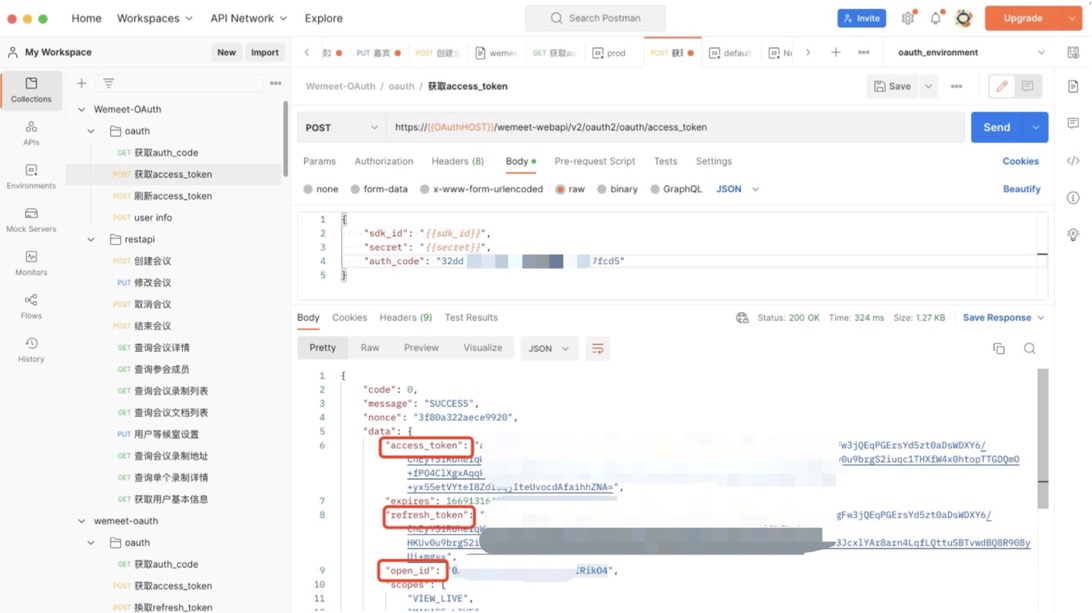1092x613 pixels.
Task: Open the Workspaces dropdown
Action: point(155,18)
